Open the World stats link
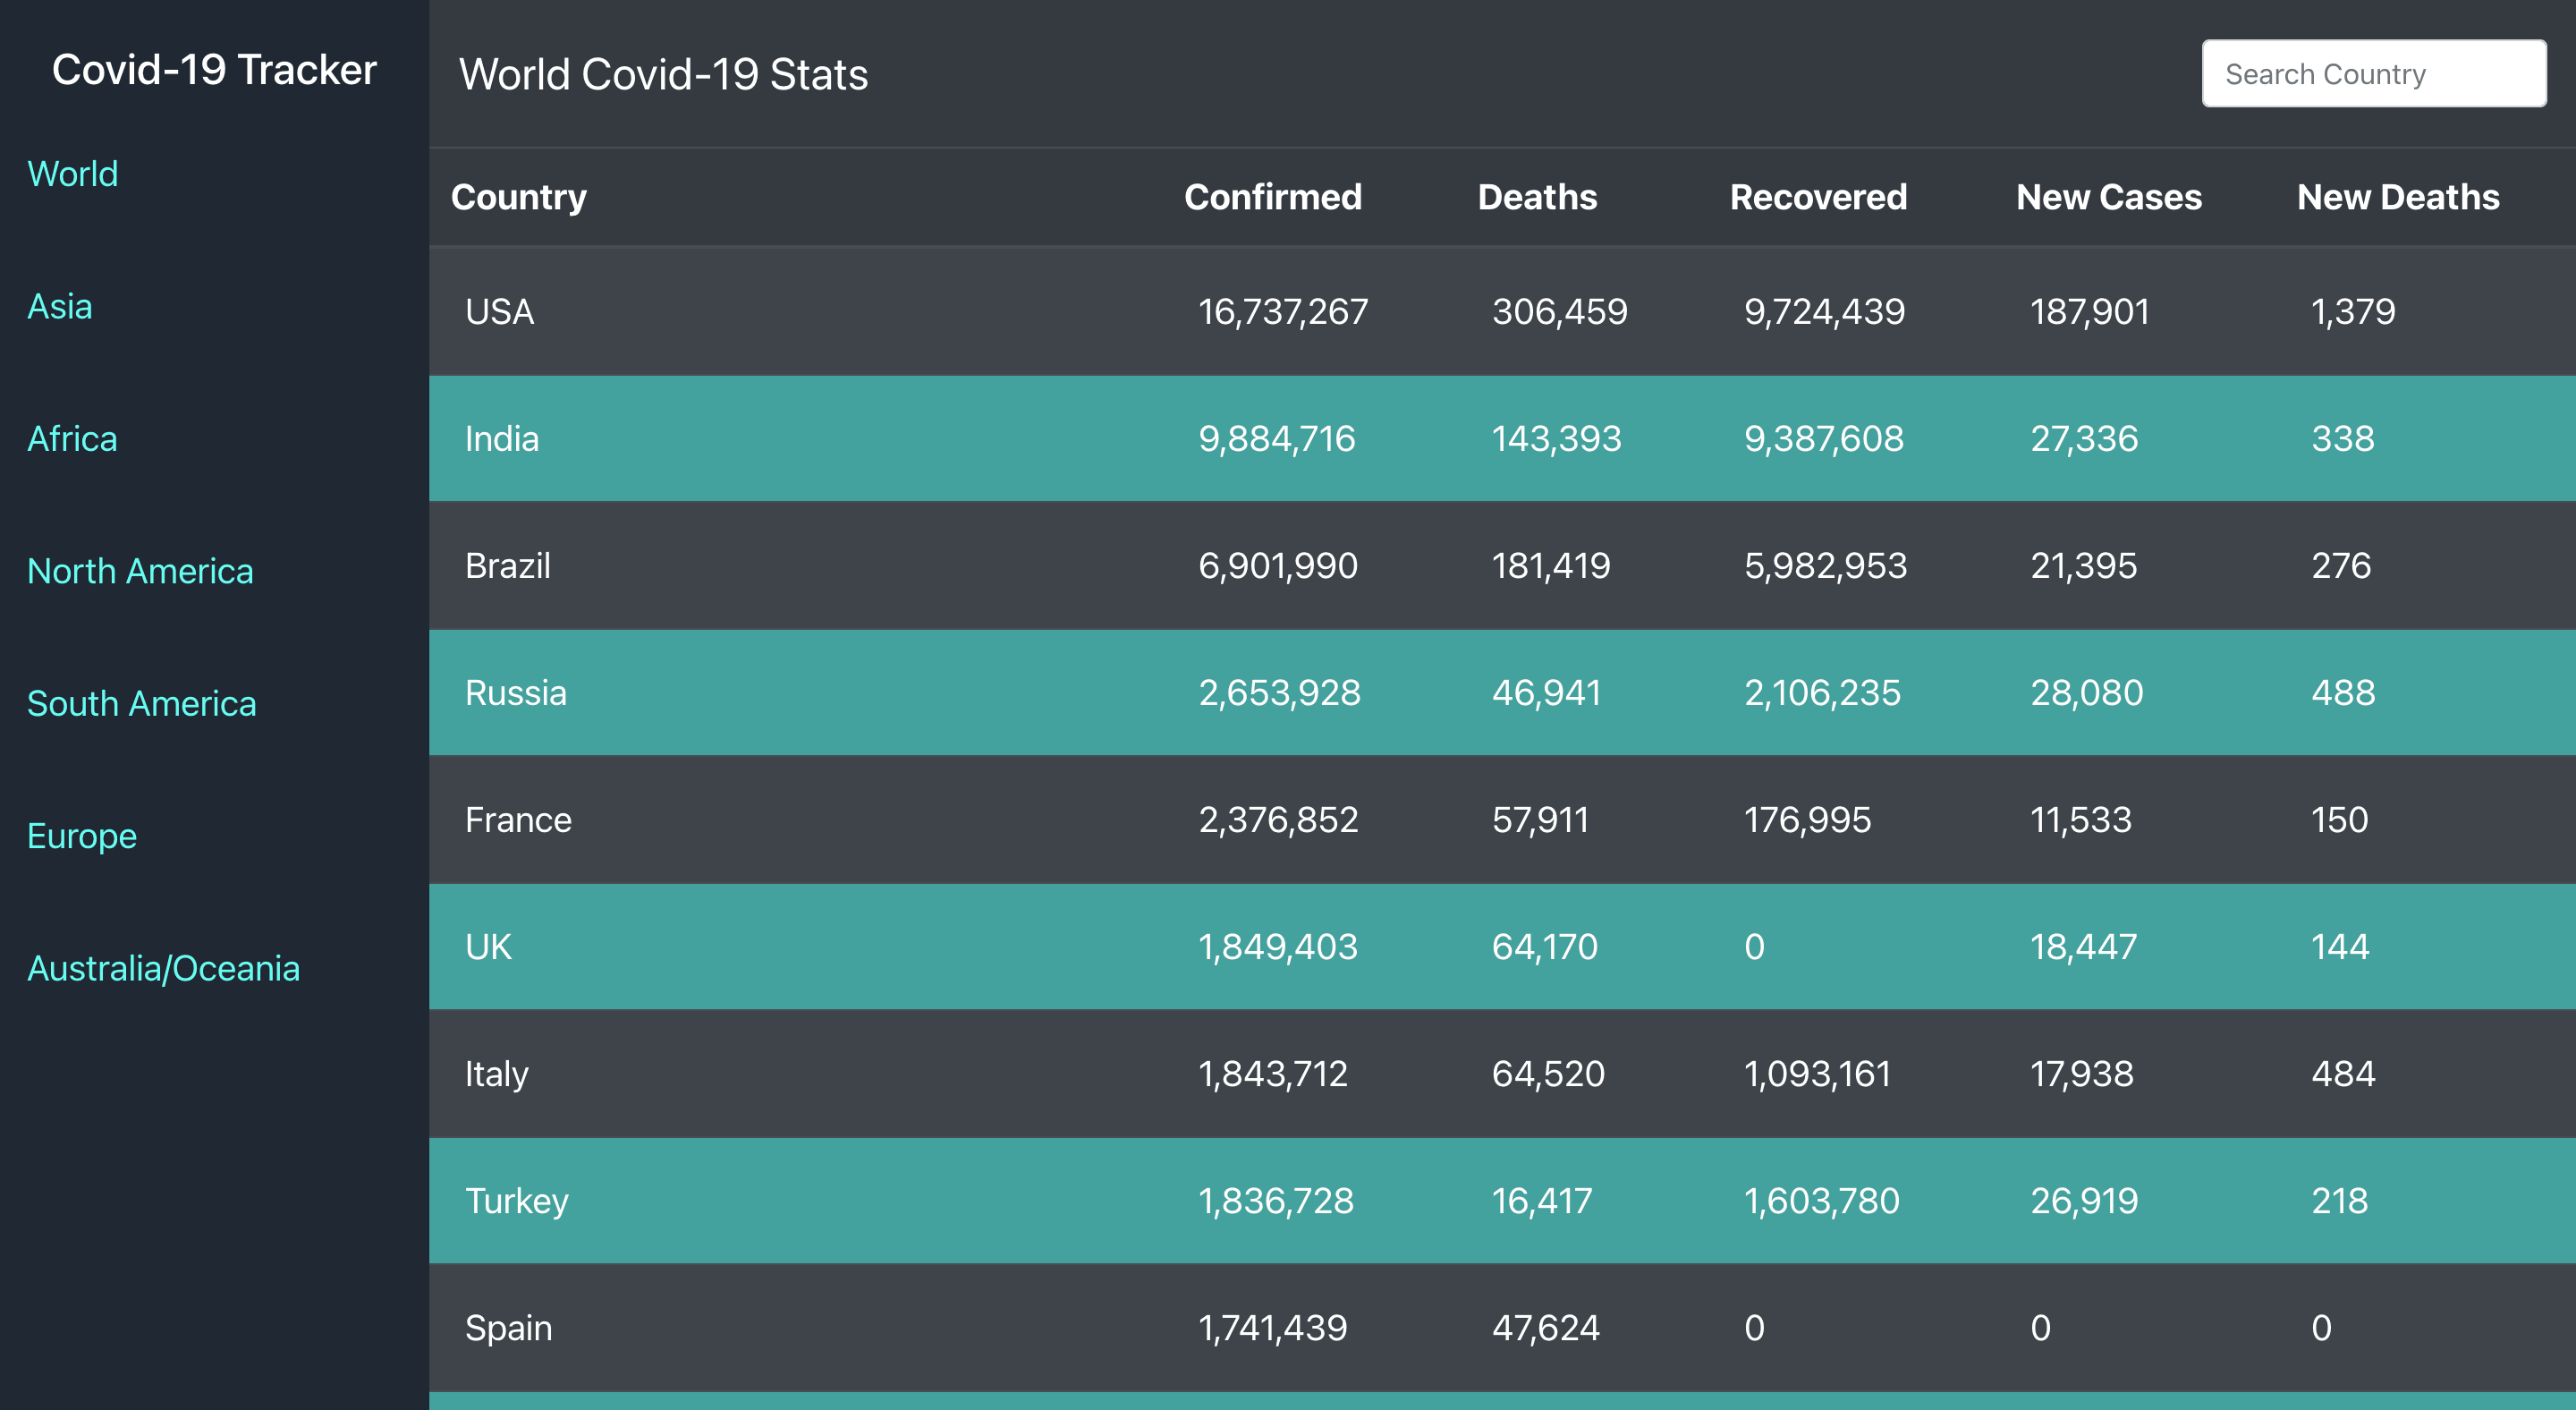2576x1410 pixels. [73, 174]
